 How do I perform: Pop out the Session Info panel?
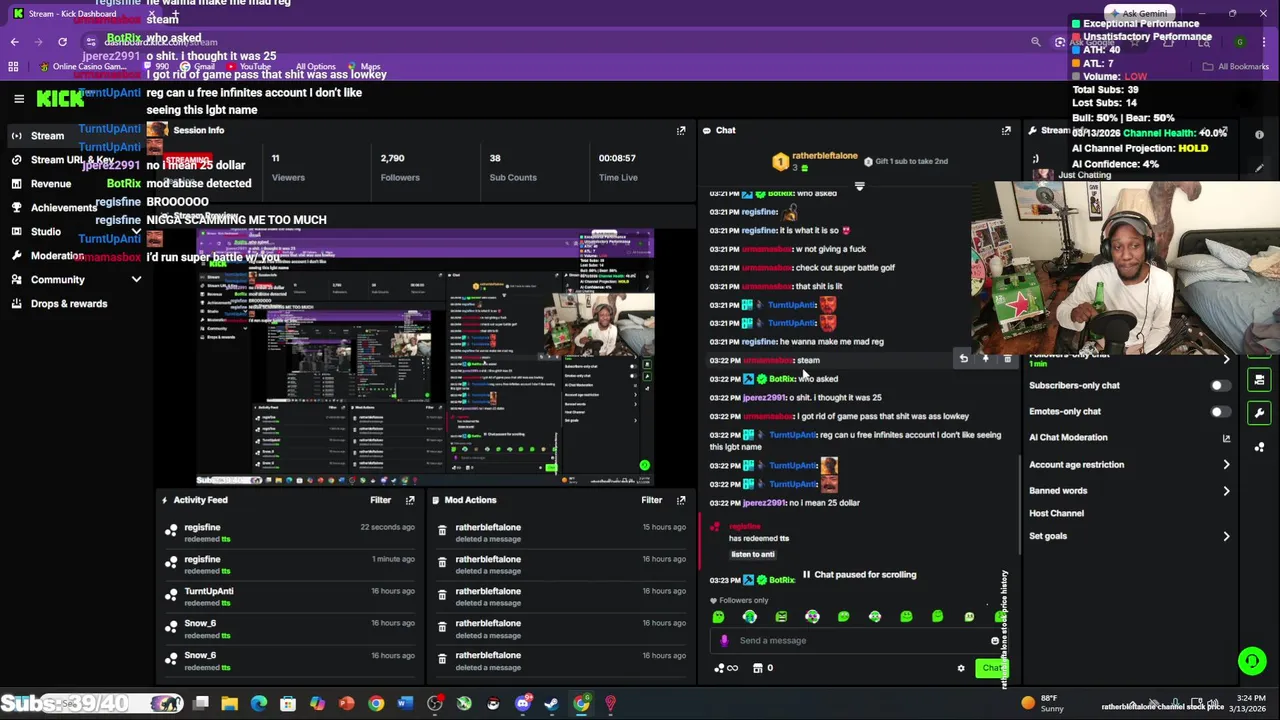click(x=681, y=130)
